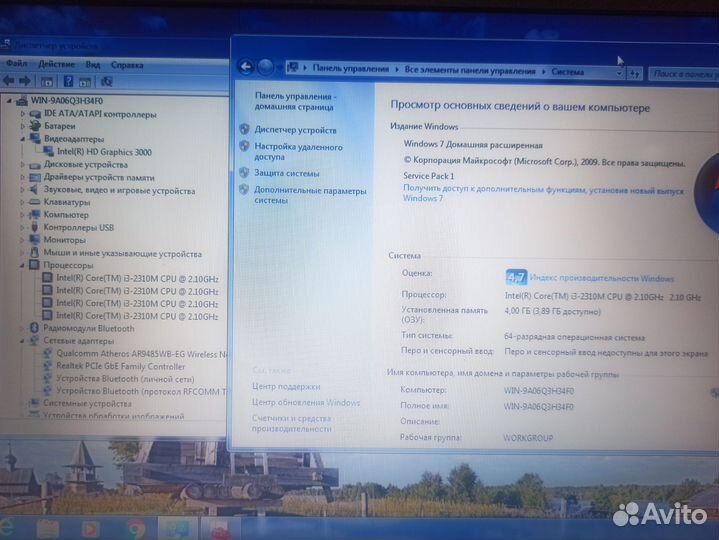The width and height of the screenshot is (719, 540).
Task: Click the WIN-9A06Q3H34F0 computer name value
Action: (x=538, y=391)
